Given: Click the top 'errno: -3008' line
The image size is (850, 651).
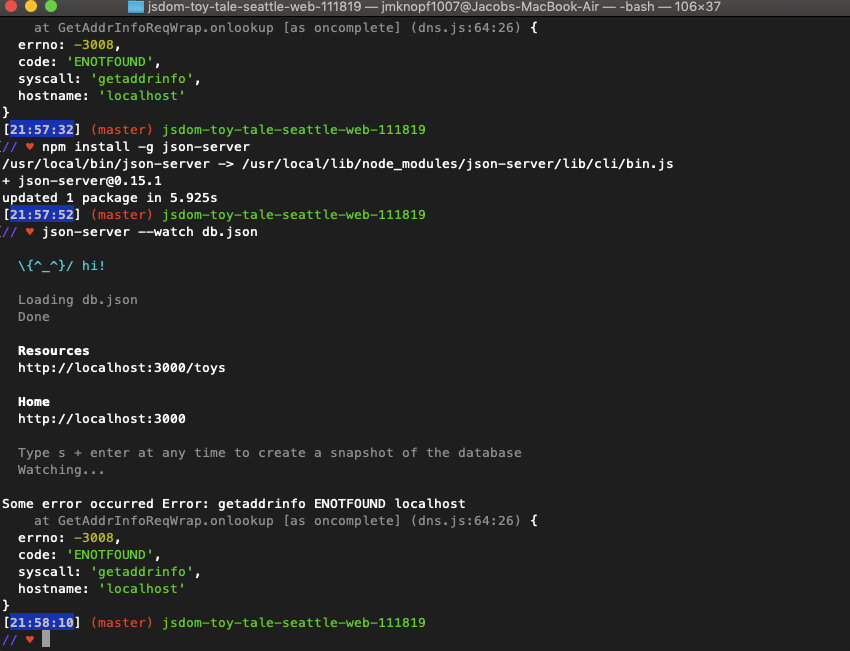Looking at the screenshot, I should pyautogui.click(x=69, y=44).
